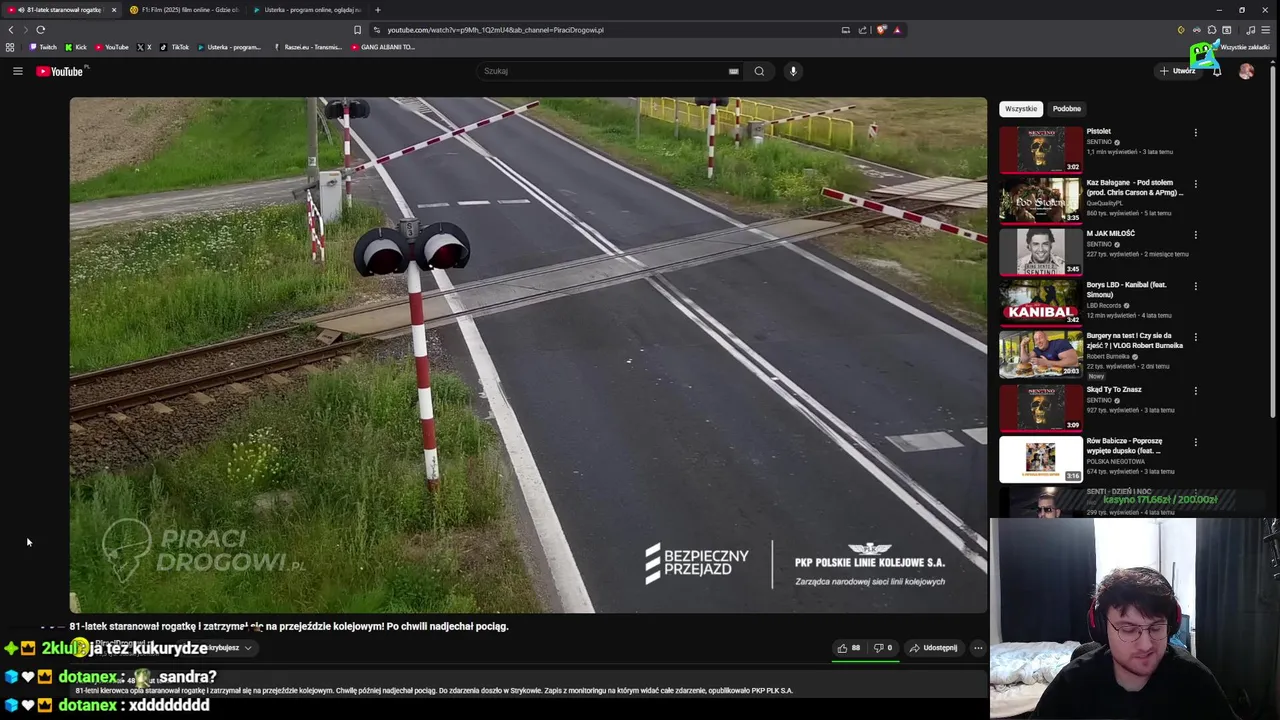
Task: Switch to the F1: Film (2025) tab
Action: click(x=184, y=10)
